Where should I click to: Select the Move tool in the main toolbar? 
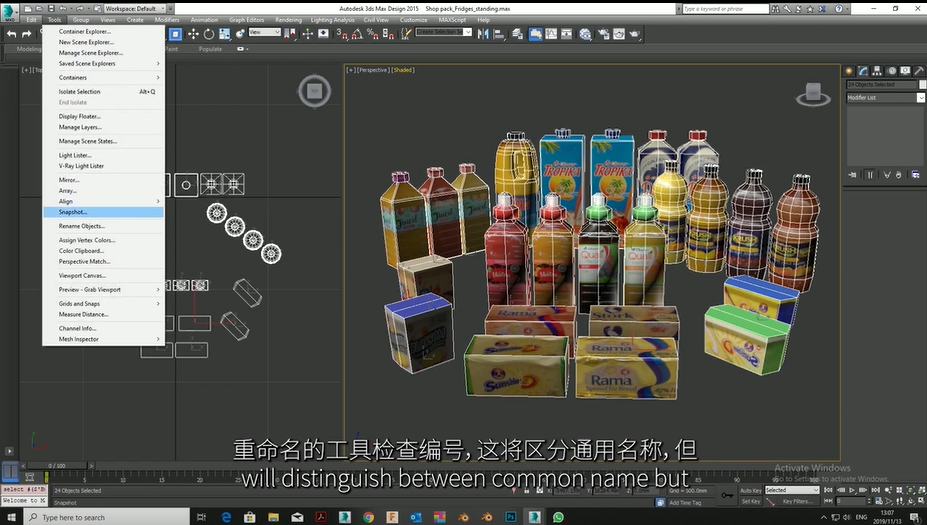[x=193, y=34]
